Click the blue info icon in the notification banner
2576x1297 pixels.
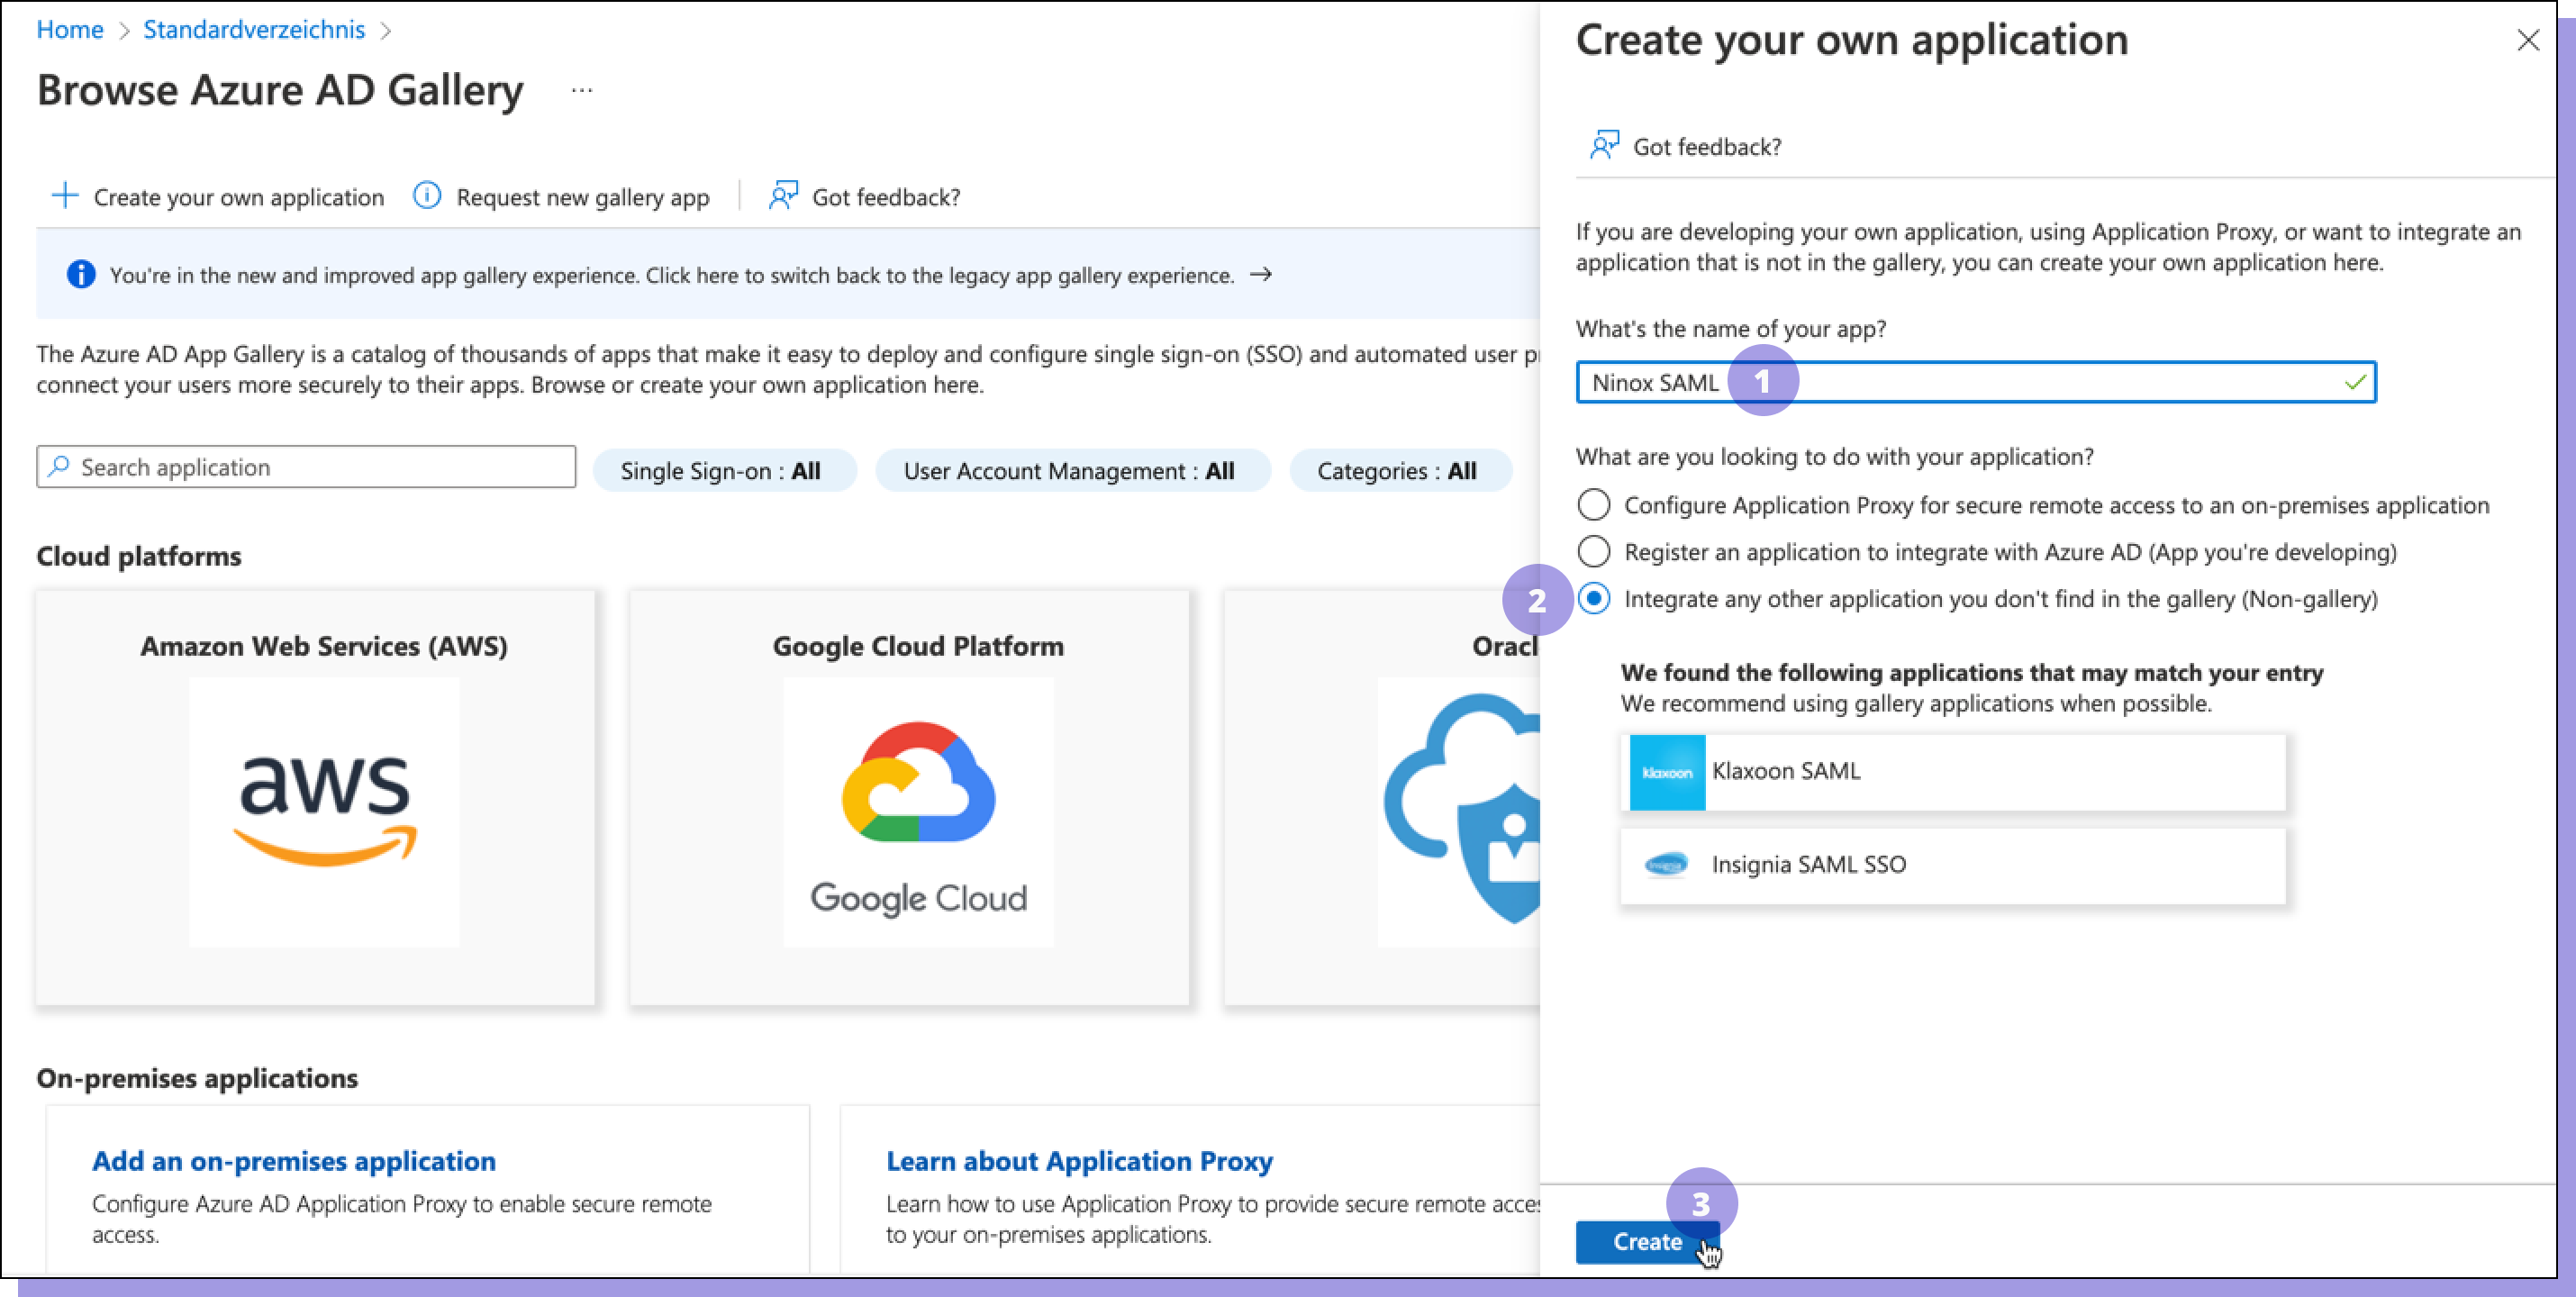(81, 274)
